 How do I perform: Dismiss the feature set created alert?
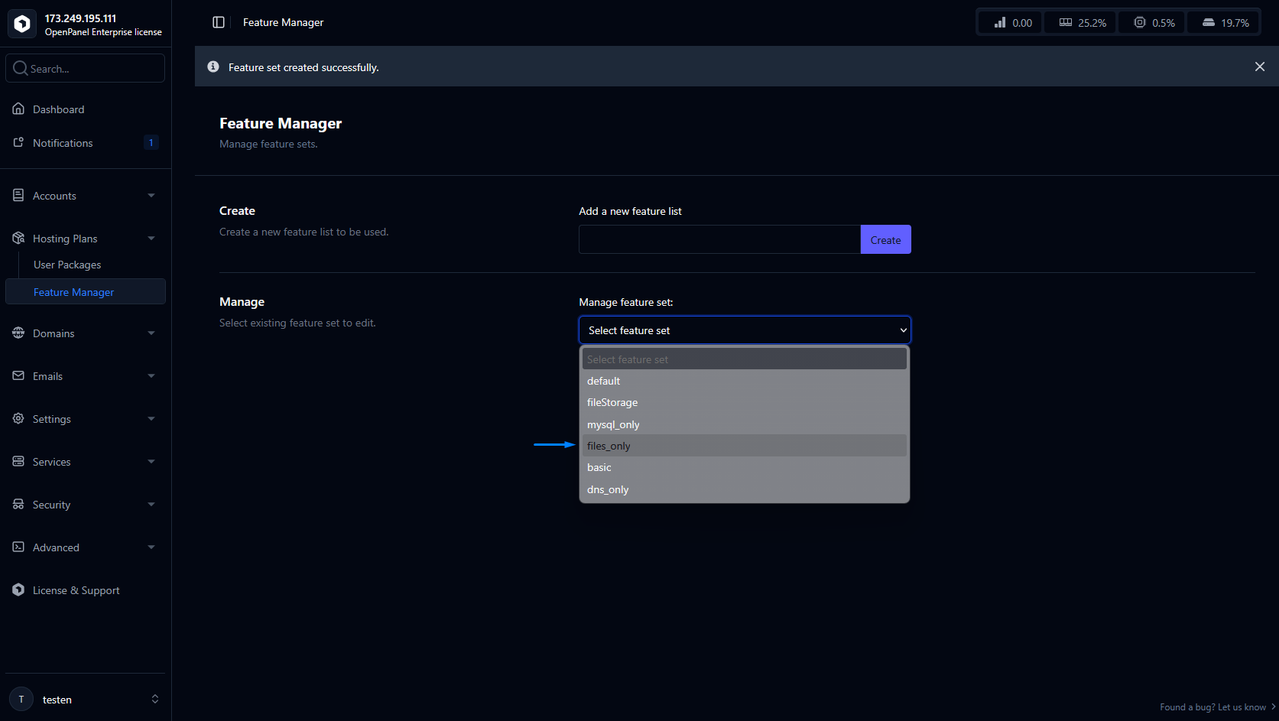(x=1259, y=66)
